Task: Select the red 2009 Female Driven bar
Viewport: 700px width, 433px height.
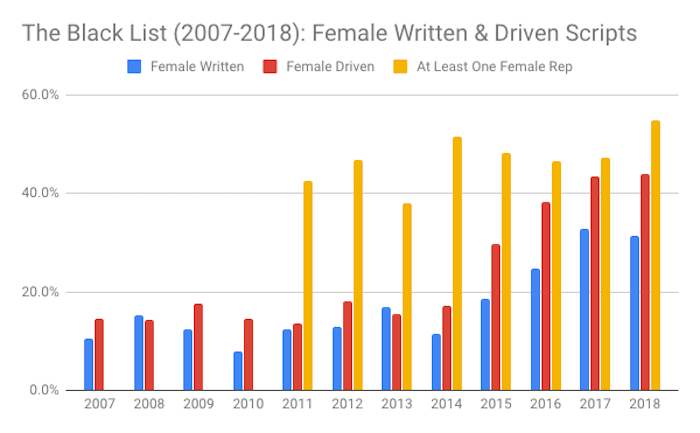Action: click(198, 347)
